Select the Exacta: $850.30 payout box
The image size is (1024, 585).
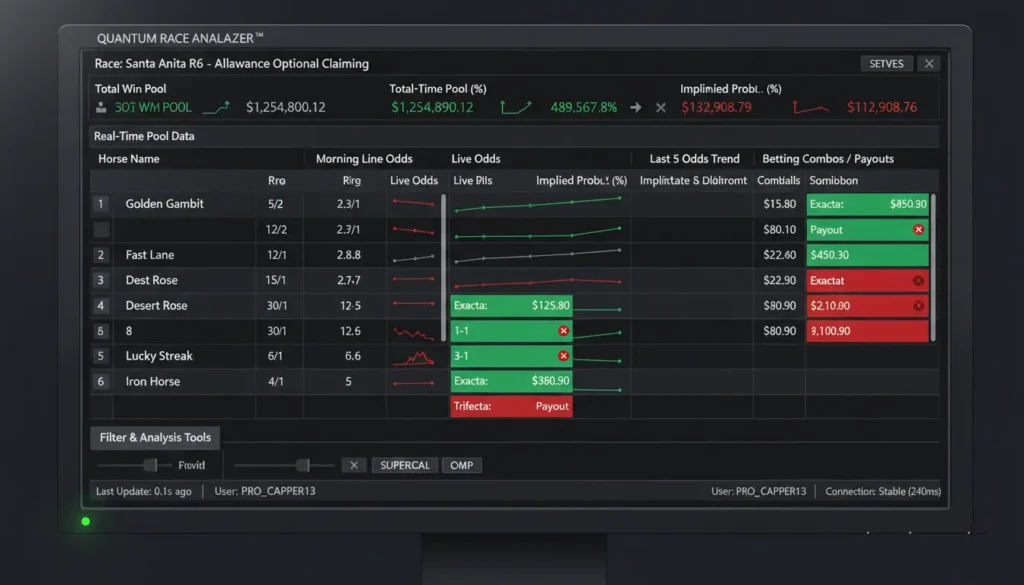(x=867, y=204)
